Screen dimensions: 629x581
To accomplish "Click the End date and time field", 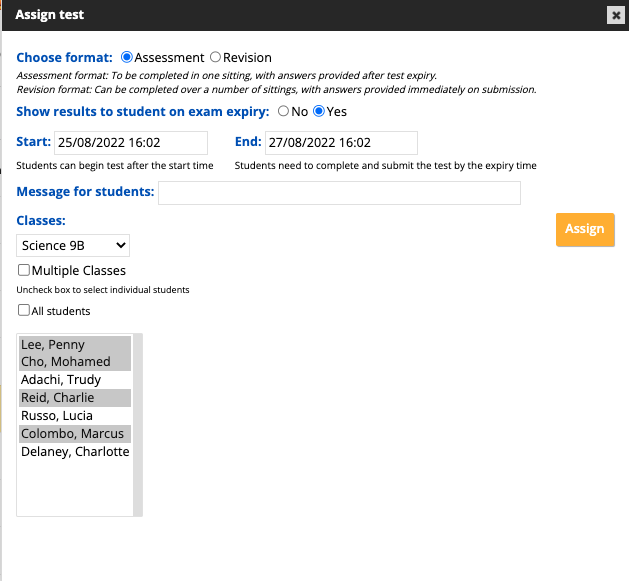I will [341, 143].
